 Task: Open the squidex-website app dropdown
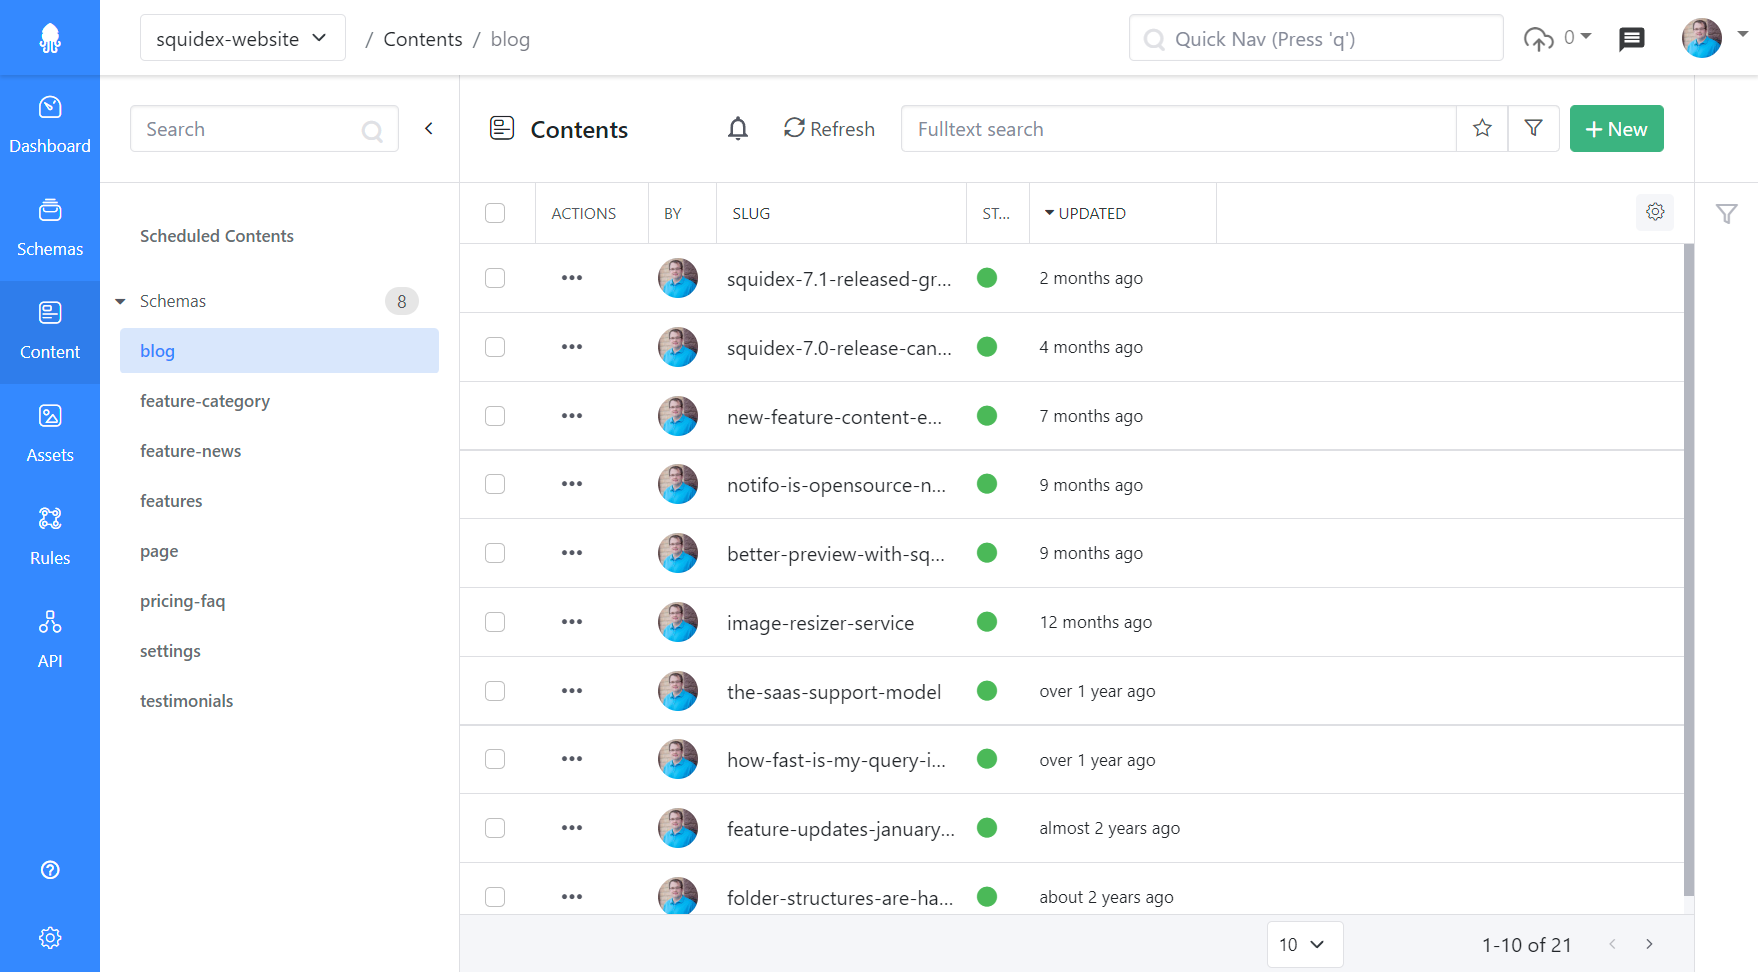pos(243,38)
